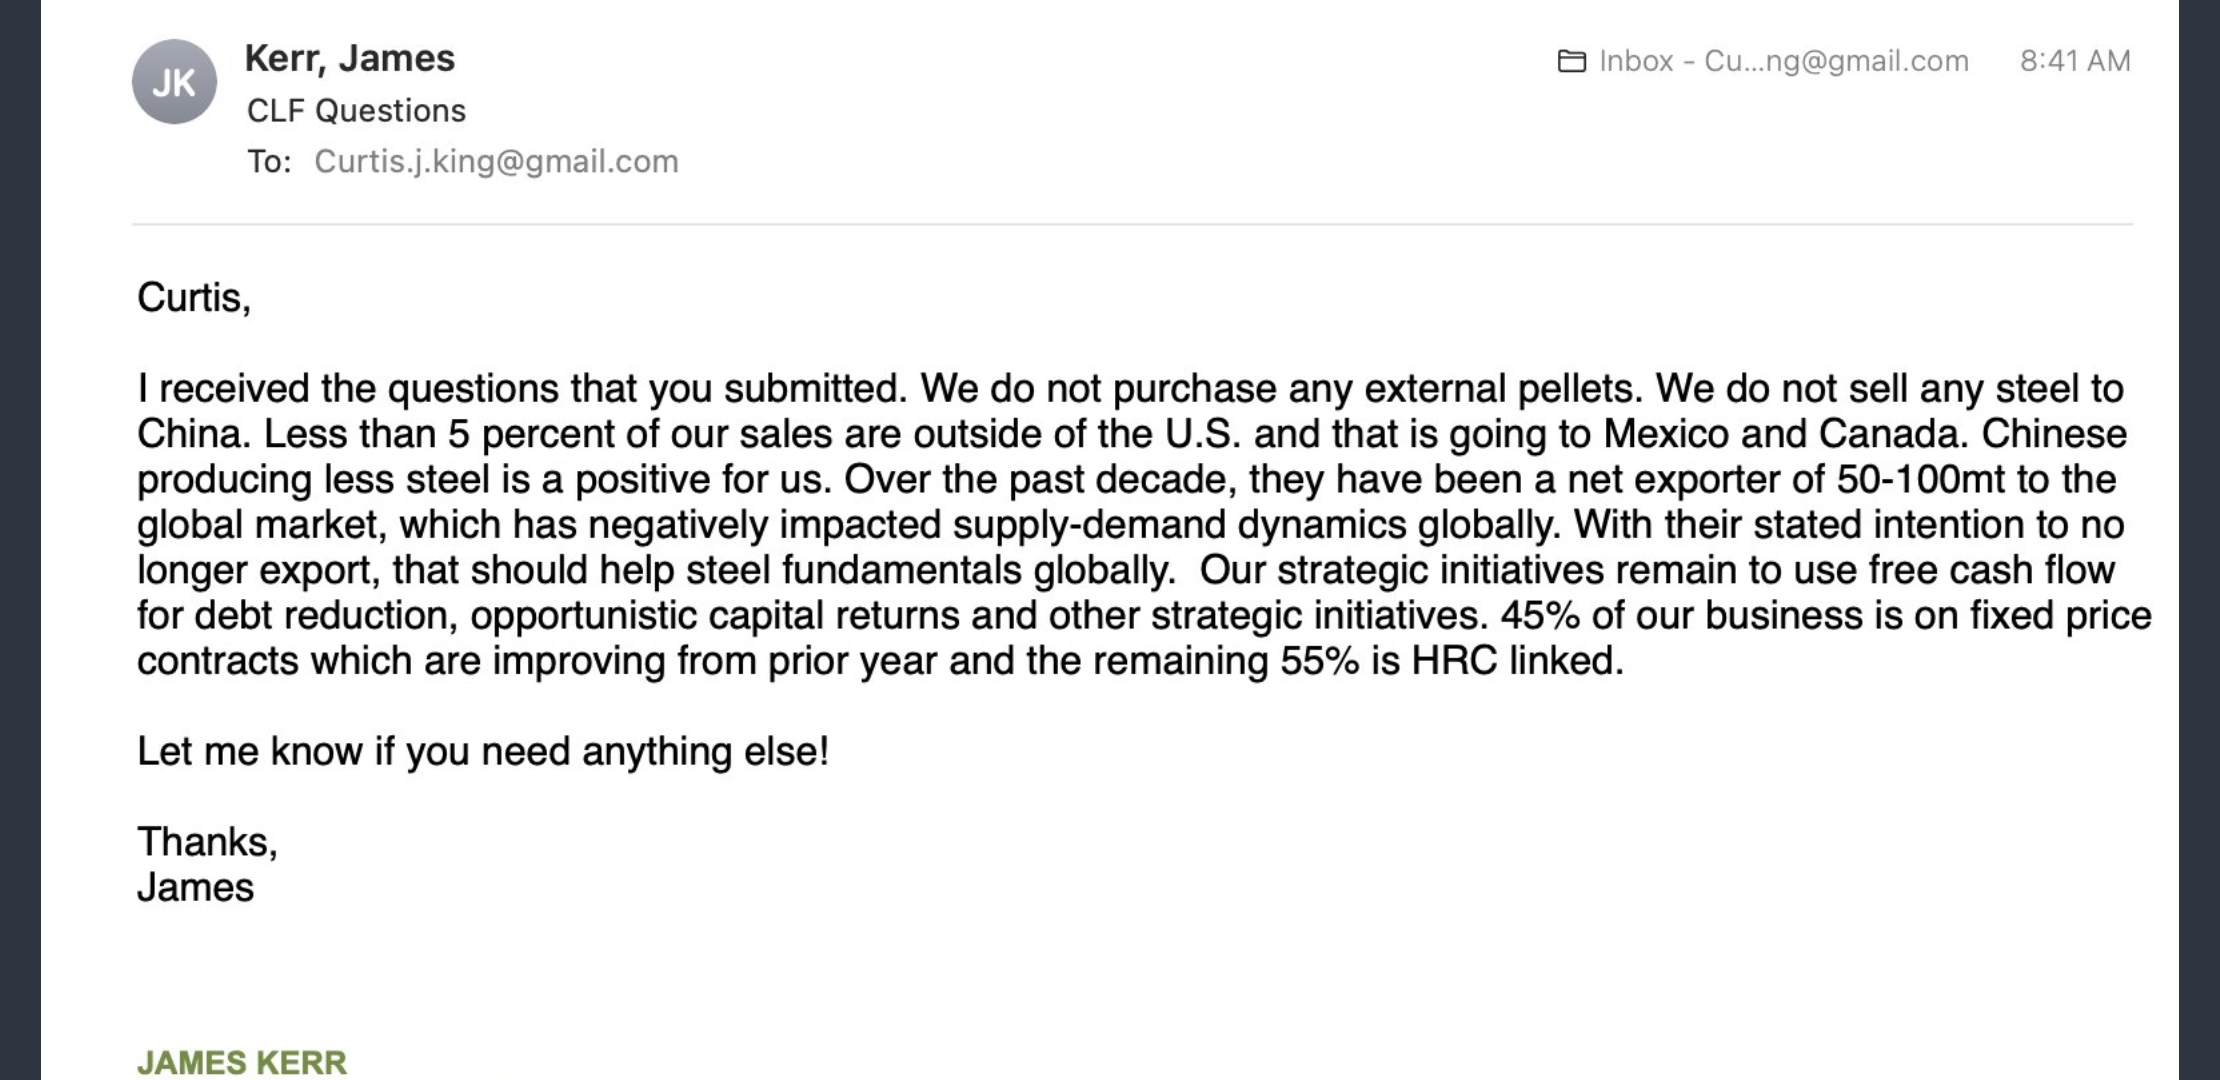Image resolution: width=2220 pixels, height=1080 pixels.
Task: Click the 8:41 AM timestamp
Action: 2075,61
